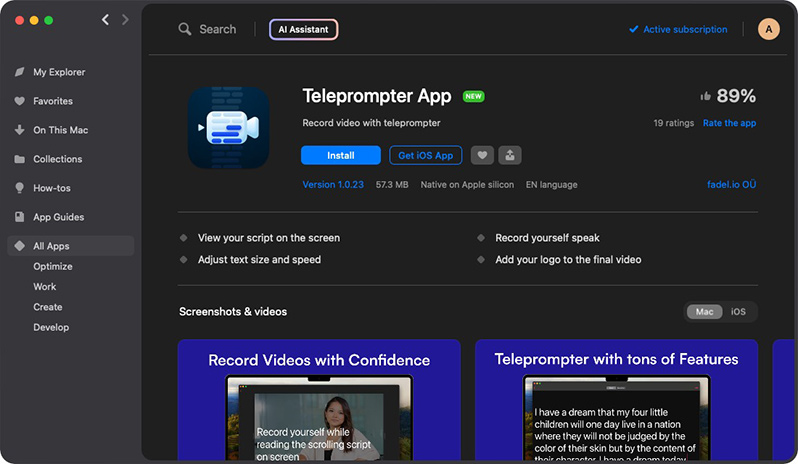This screenshot has height=464, width=798.
Task: Select the Create category
Action: (x=48, y=307)
